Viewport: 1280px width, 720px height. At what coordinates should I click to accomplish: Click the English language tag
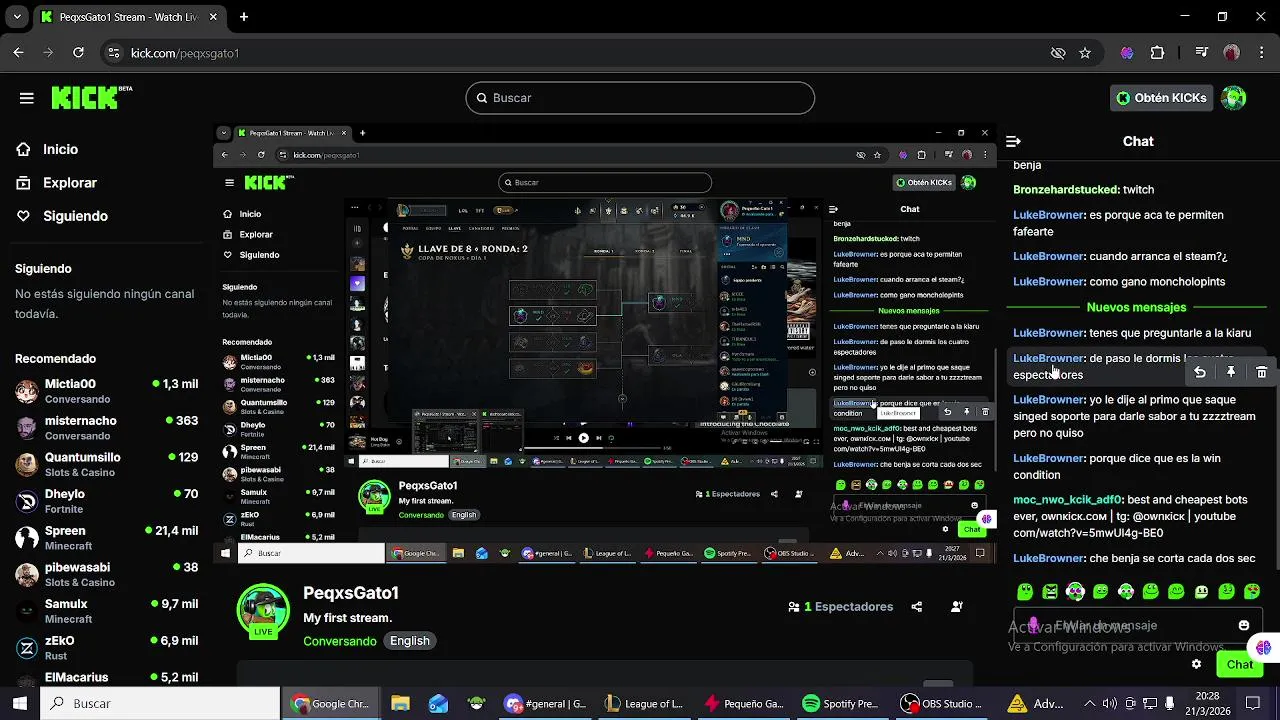click(x=410, y=641)
